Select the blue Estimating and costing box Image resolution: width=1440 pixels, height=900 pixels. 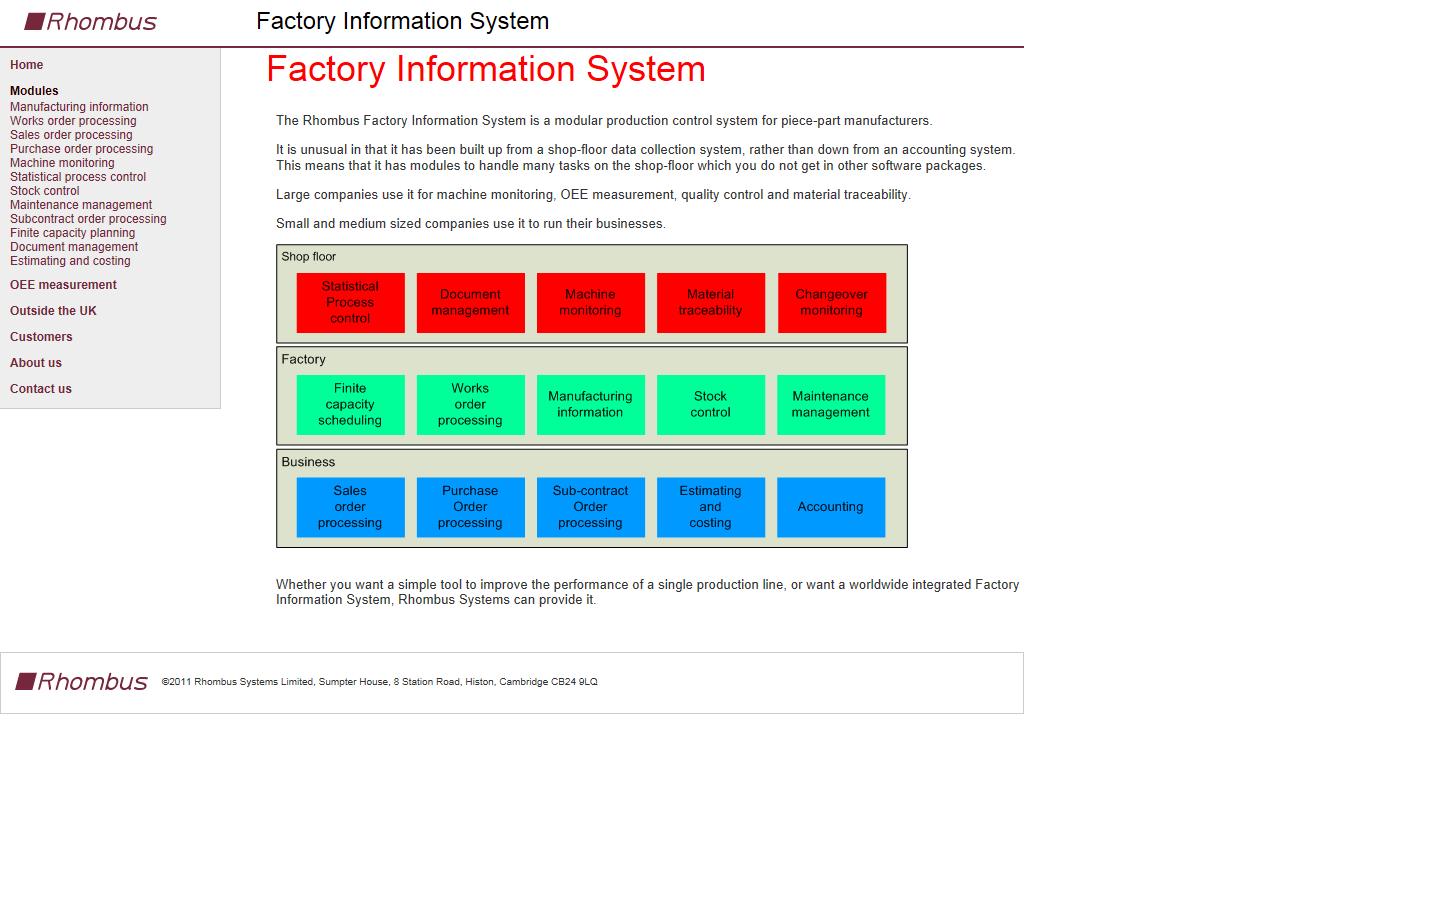[710, 507]
